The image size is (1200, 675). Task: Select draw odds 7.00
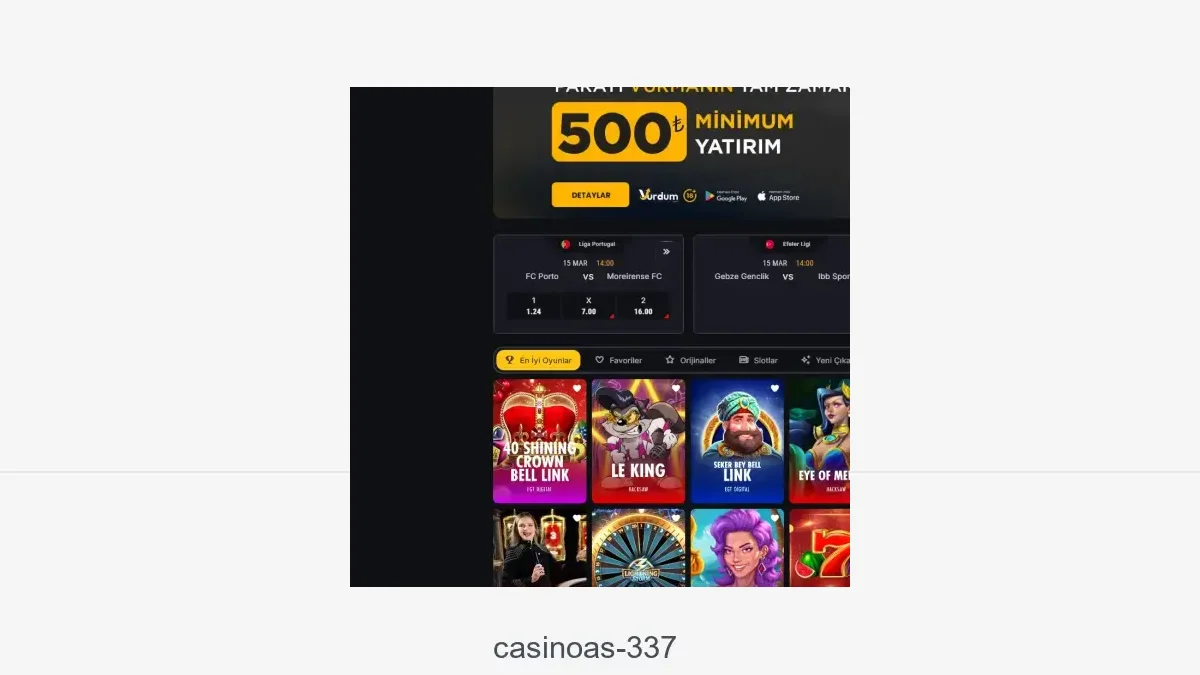click(x=588, y=306)
